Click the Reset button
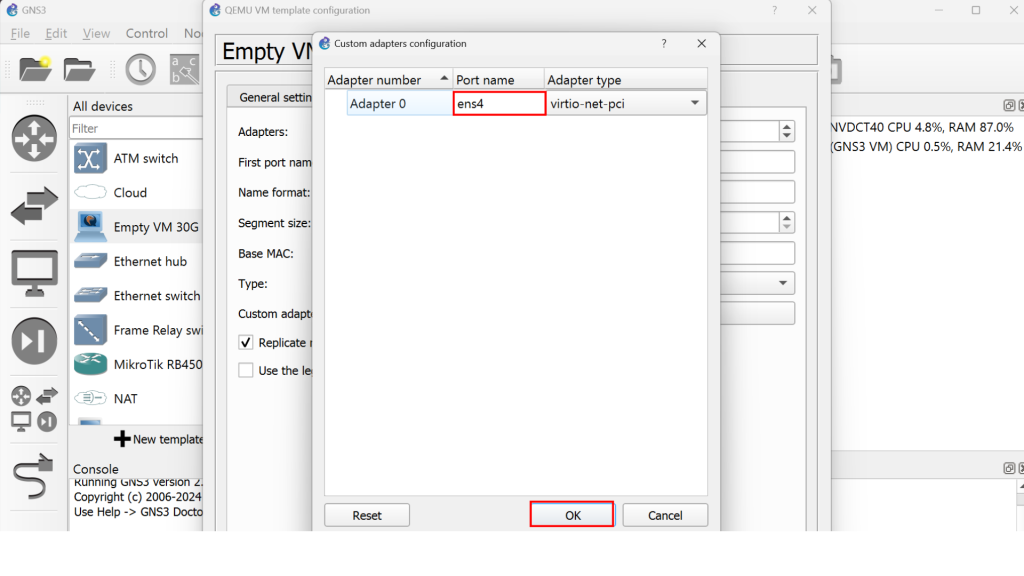 [x=367, y=515]
